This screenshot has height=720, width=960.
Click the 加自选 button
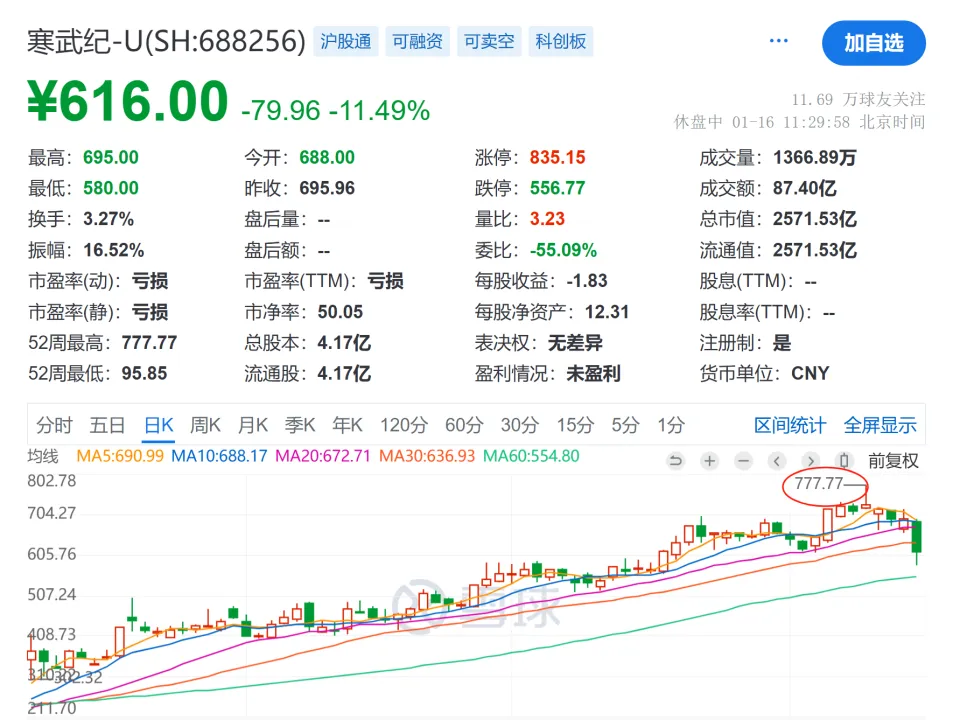point(873,43)
